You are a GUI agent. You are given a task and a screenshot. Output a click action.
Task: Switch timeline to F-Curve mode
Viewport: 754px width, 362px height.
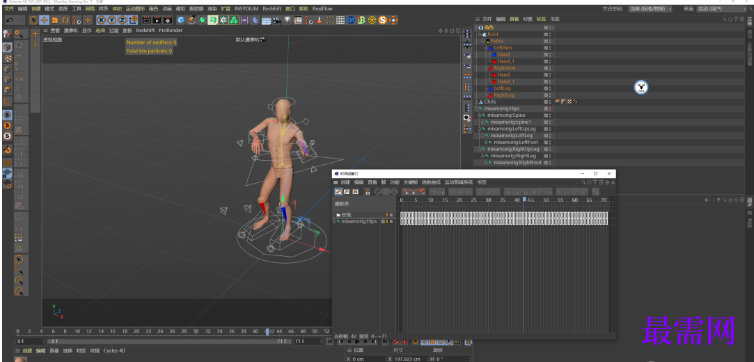(x=347, y=192)
